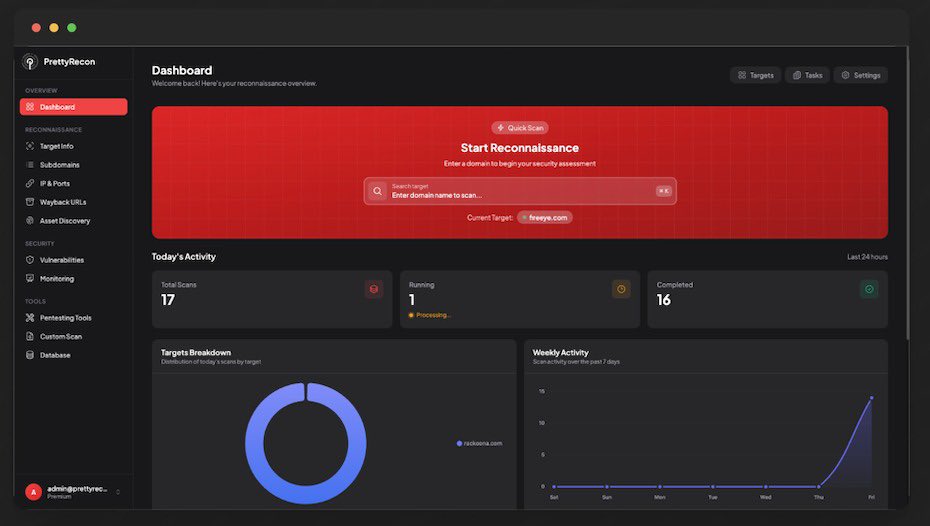This screenshot has width=930, height=526.
Task: Click the Quick Scan badge
Action: coord(520,127)
